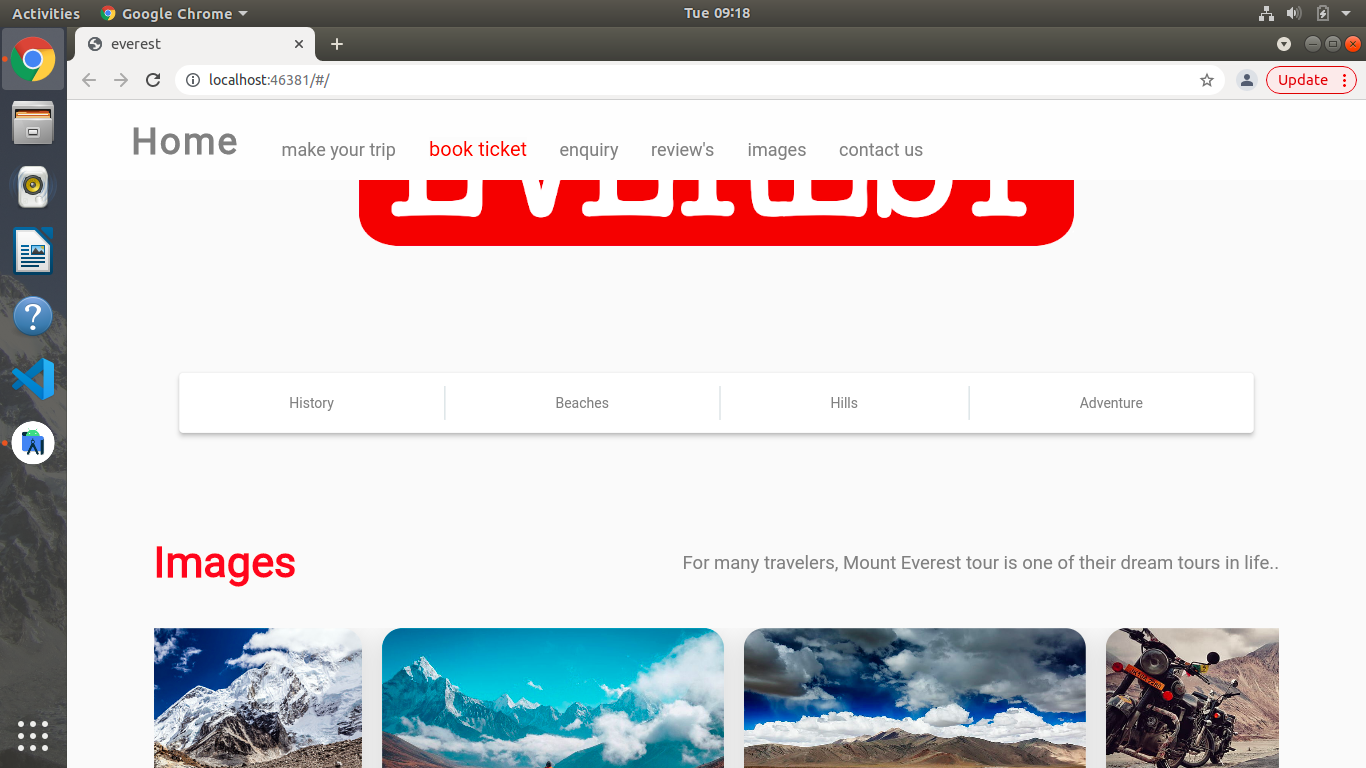Viewport: 1366px width, 768px height.
Task: Open the Google Chrome application menu dropdown
Action: (173, 13)
